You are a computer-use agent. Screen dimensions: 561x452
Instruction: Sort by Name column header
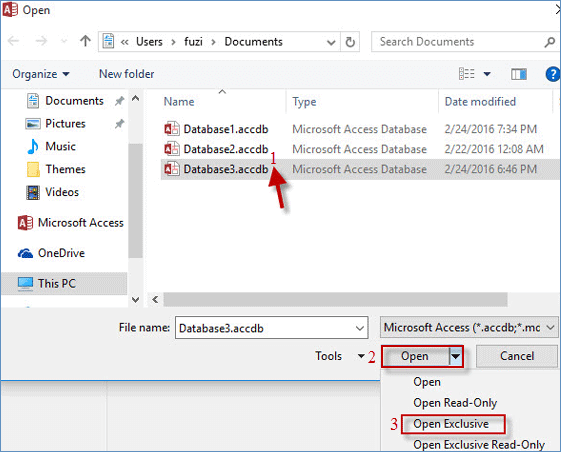(x=179, y=102)
